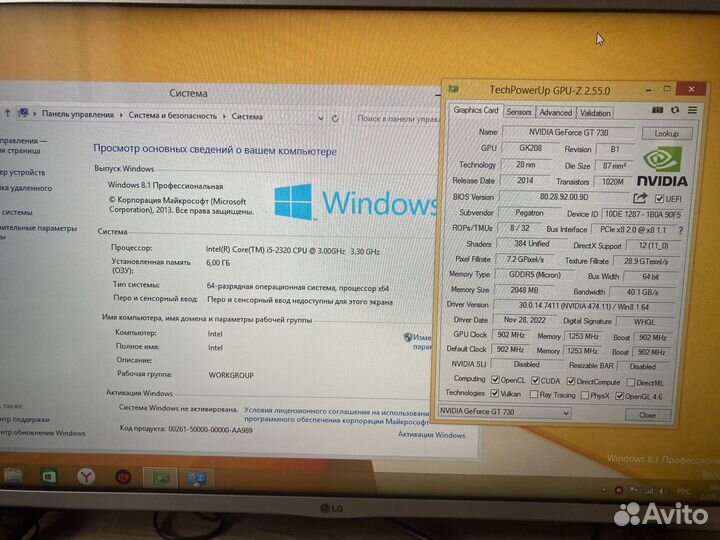Toggle the CUDA checkbox
Image resolution: width=720 pixels, height=540 pixels.
point(535,380)
